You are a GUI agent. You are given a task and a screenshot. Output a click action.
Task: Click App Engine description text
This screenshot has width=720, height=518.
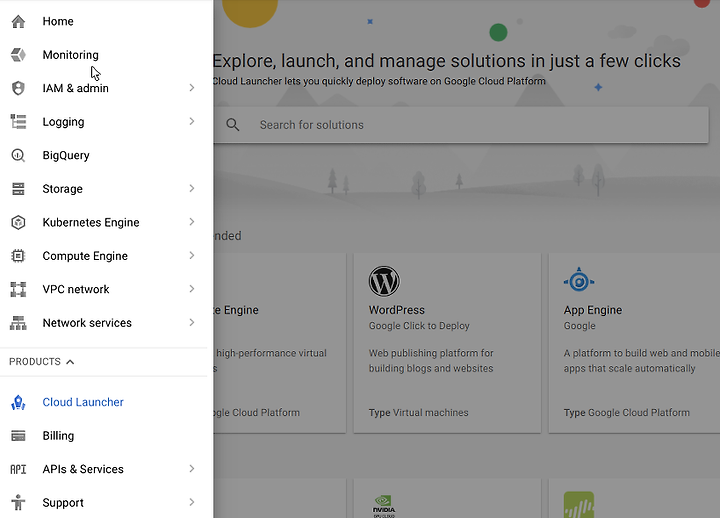(641, 360)
